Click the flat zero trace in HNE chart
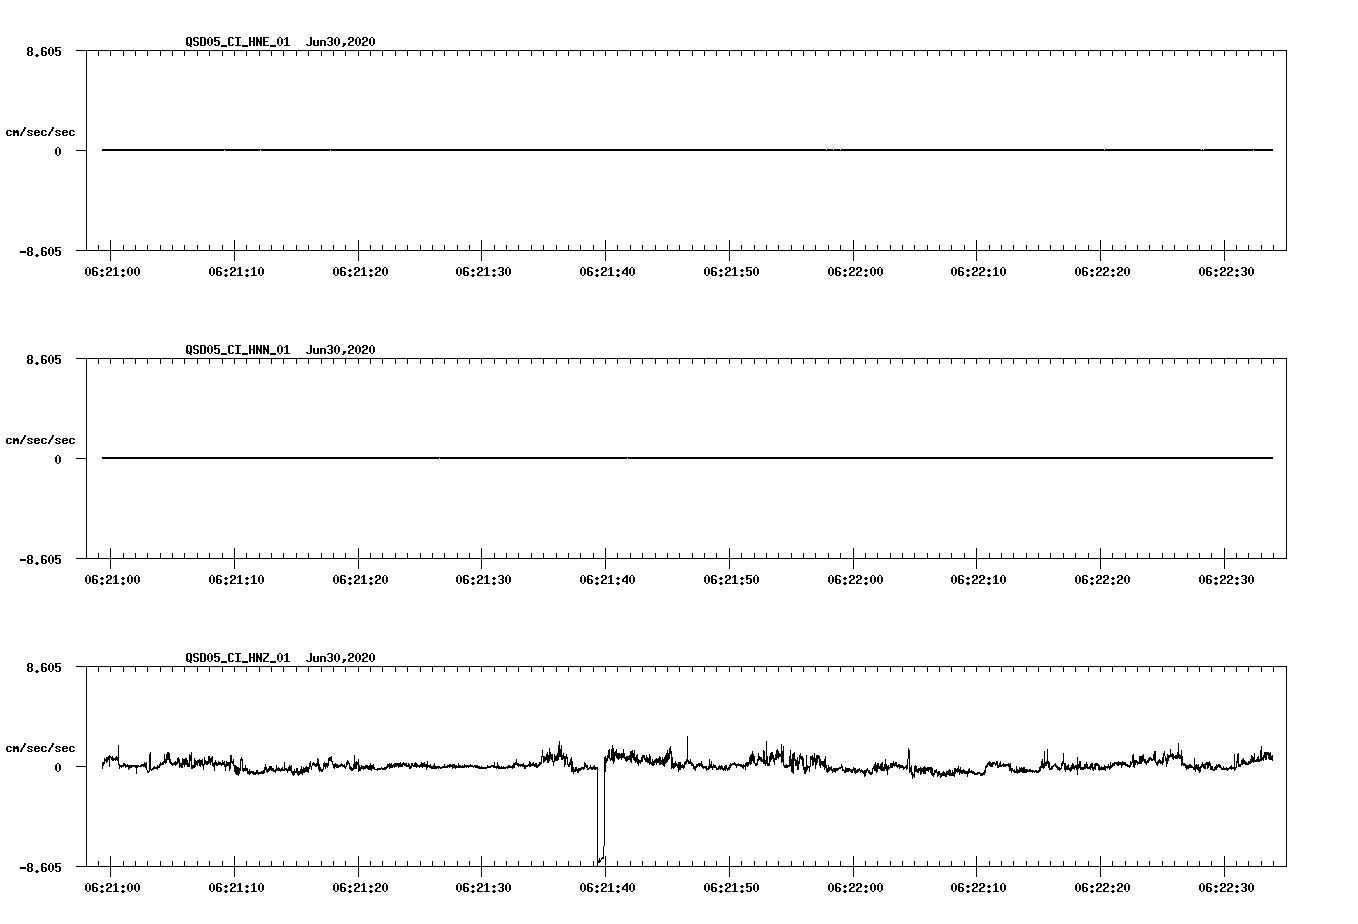This screenshot has height=924, width=1358. 687,150
